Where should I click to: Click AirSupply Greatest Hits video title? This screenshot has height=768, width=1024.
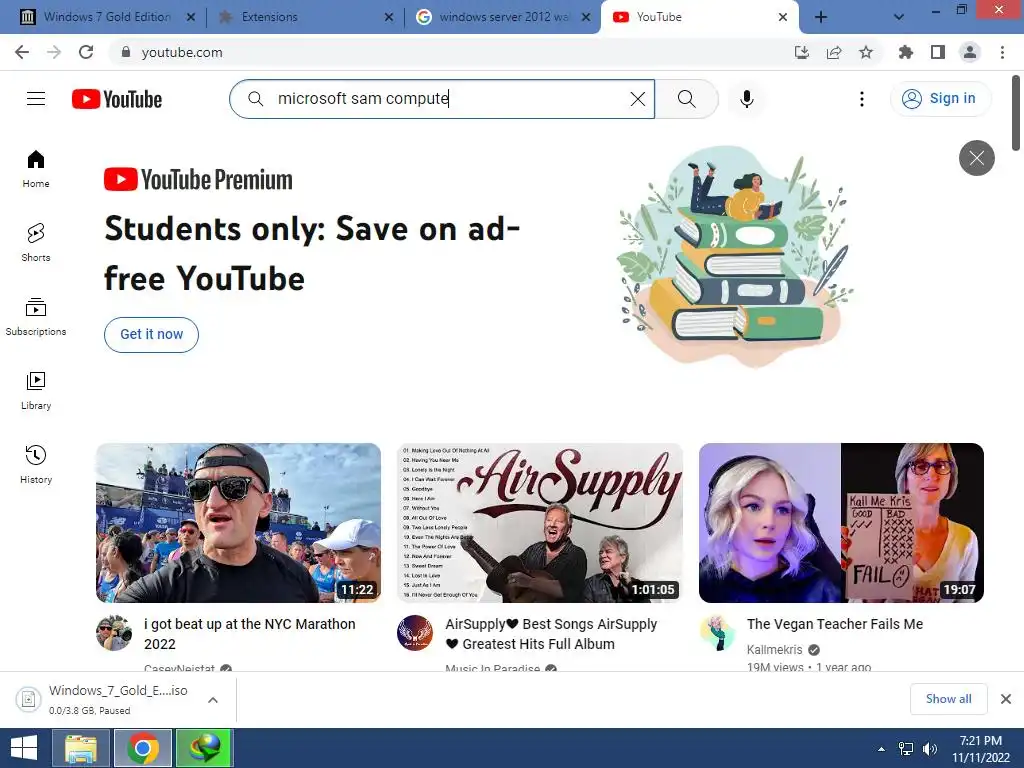[551, 633]
